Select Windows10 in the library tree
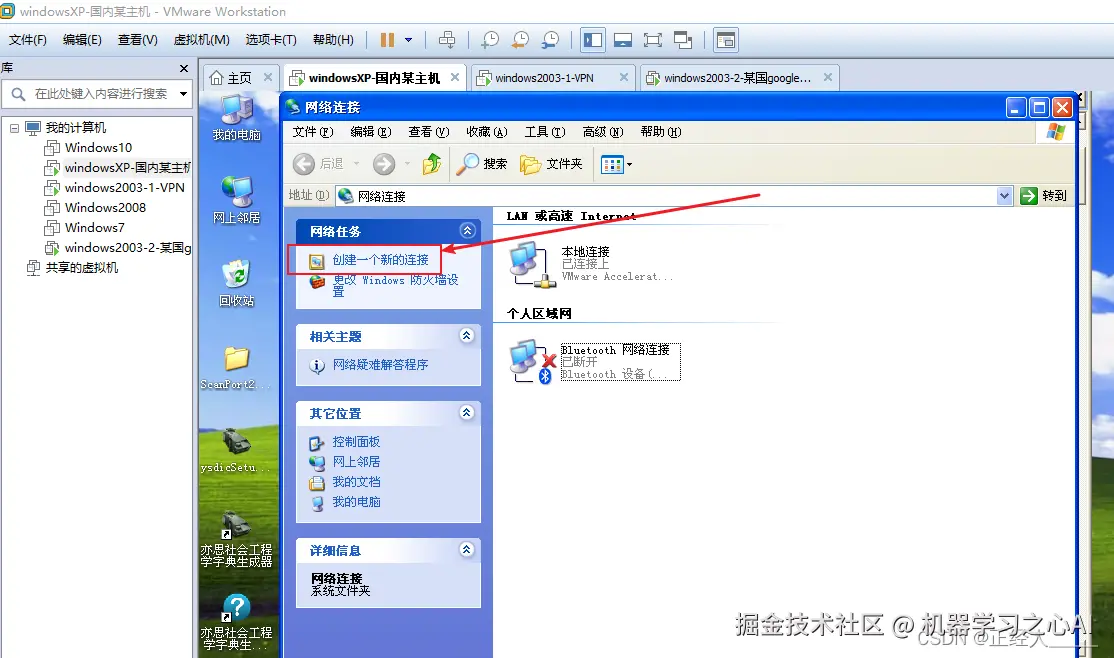This screenshot has width=1114, height=658. [x=98, y=148]
